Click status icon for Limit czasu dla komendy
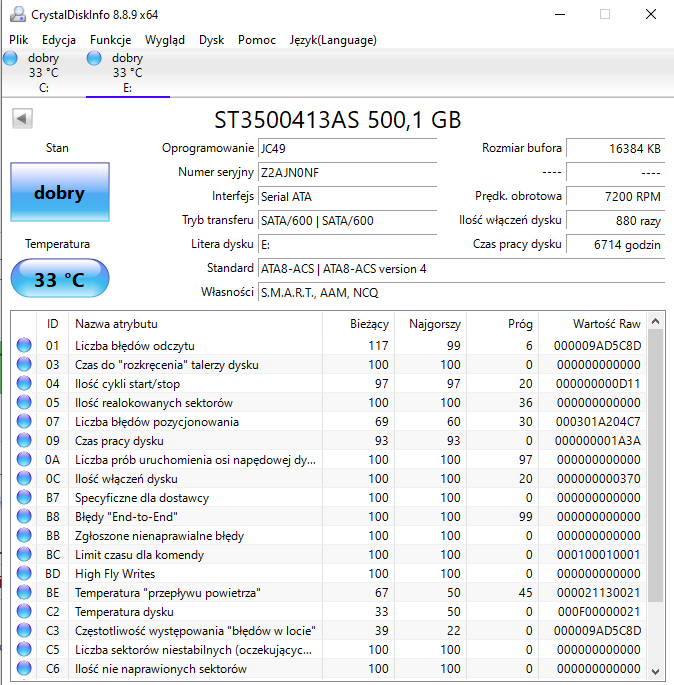This screenshot has height=685, width=674. click(24, 554)
